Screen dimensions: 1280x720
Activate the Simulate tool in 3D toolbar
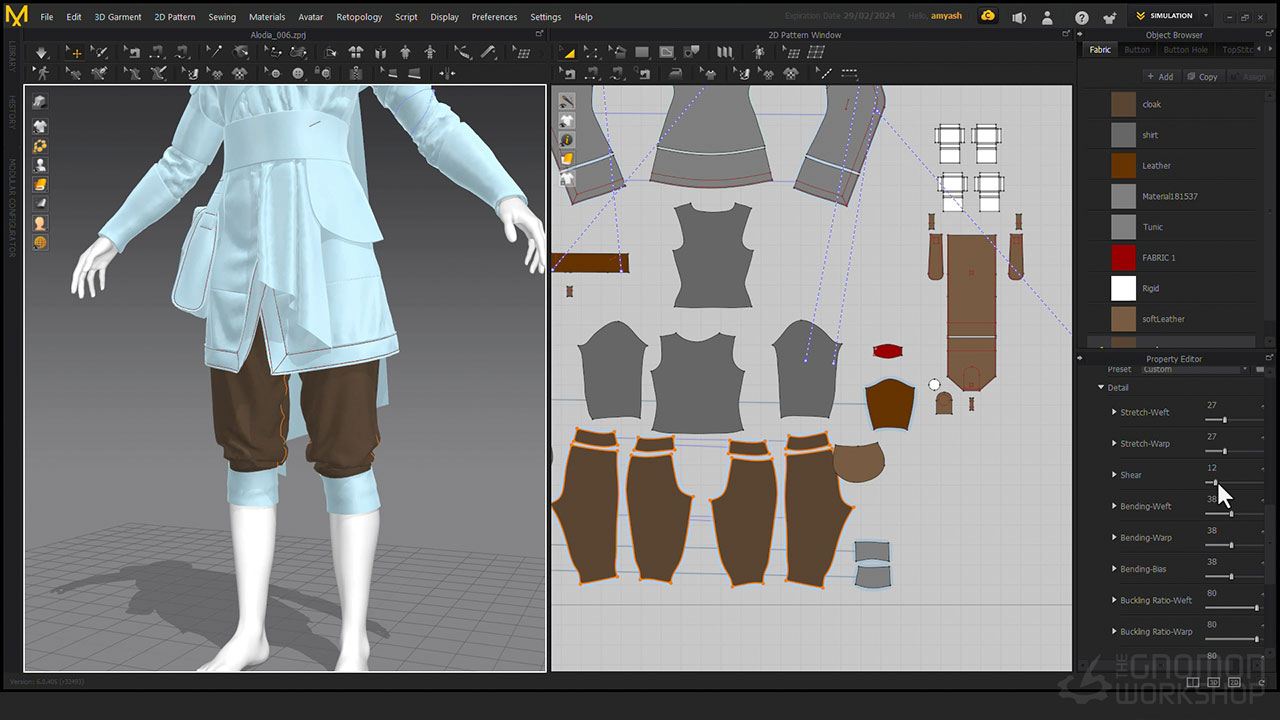click(x=41, y=52)
